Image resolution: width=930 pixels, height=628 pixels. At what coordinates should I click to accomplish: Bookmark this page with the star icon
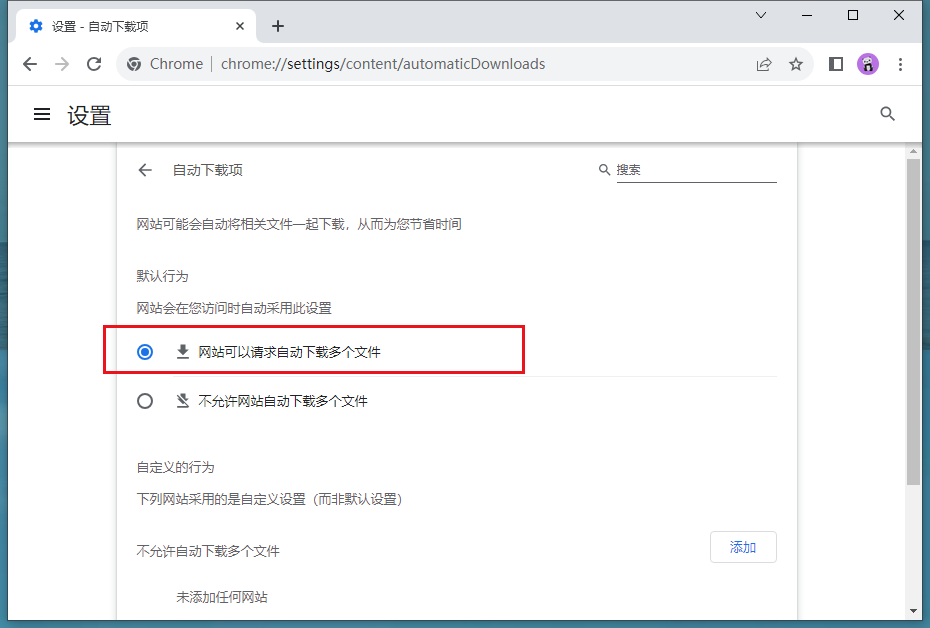pyautogui.click(x=796, y=64)
